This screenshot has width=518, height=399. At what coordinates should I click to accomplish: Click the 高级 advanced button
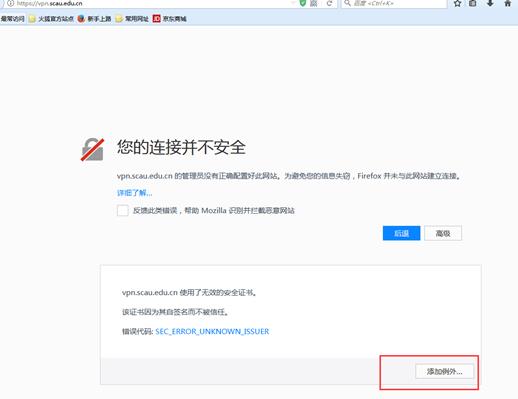click(443, 233)
